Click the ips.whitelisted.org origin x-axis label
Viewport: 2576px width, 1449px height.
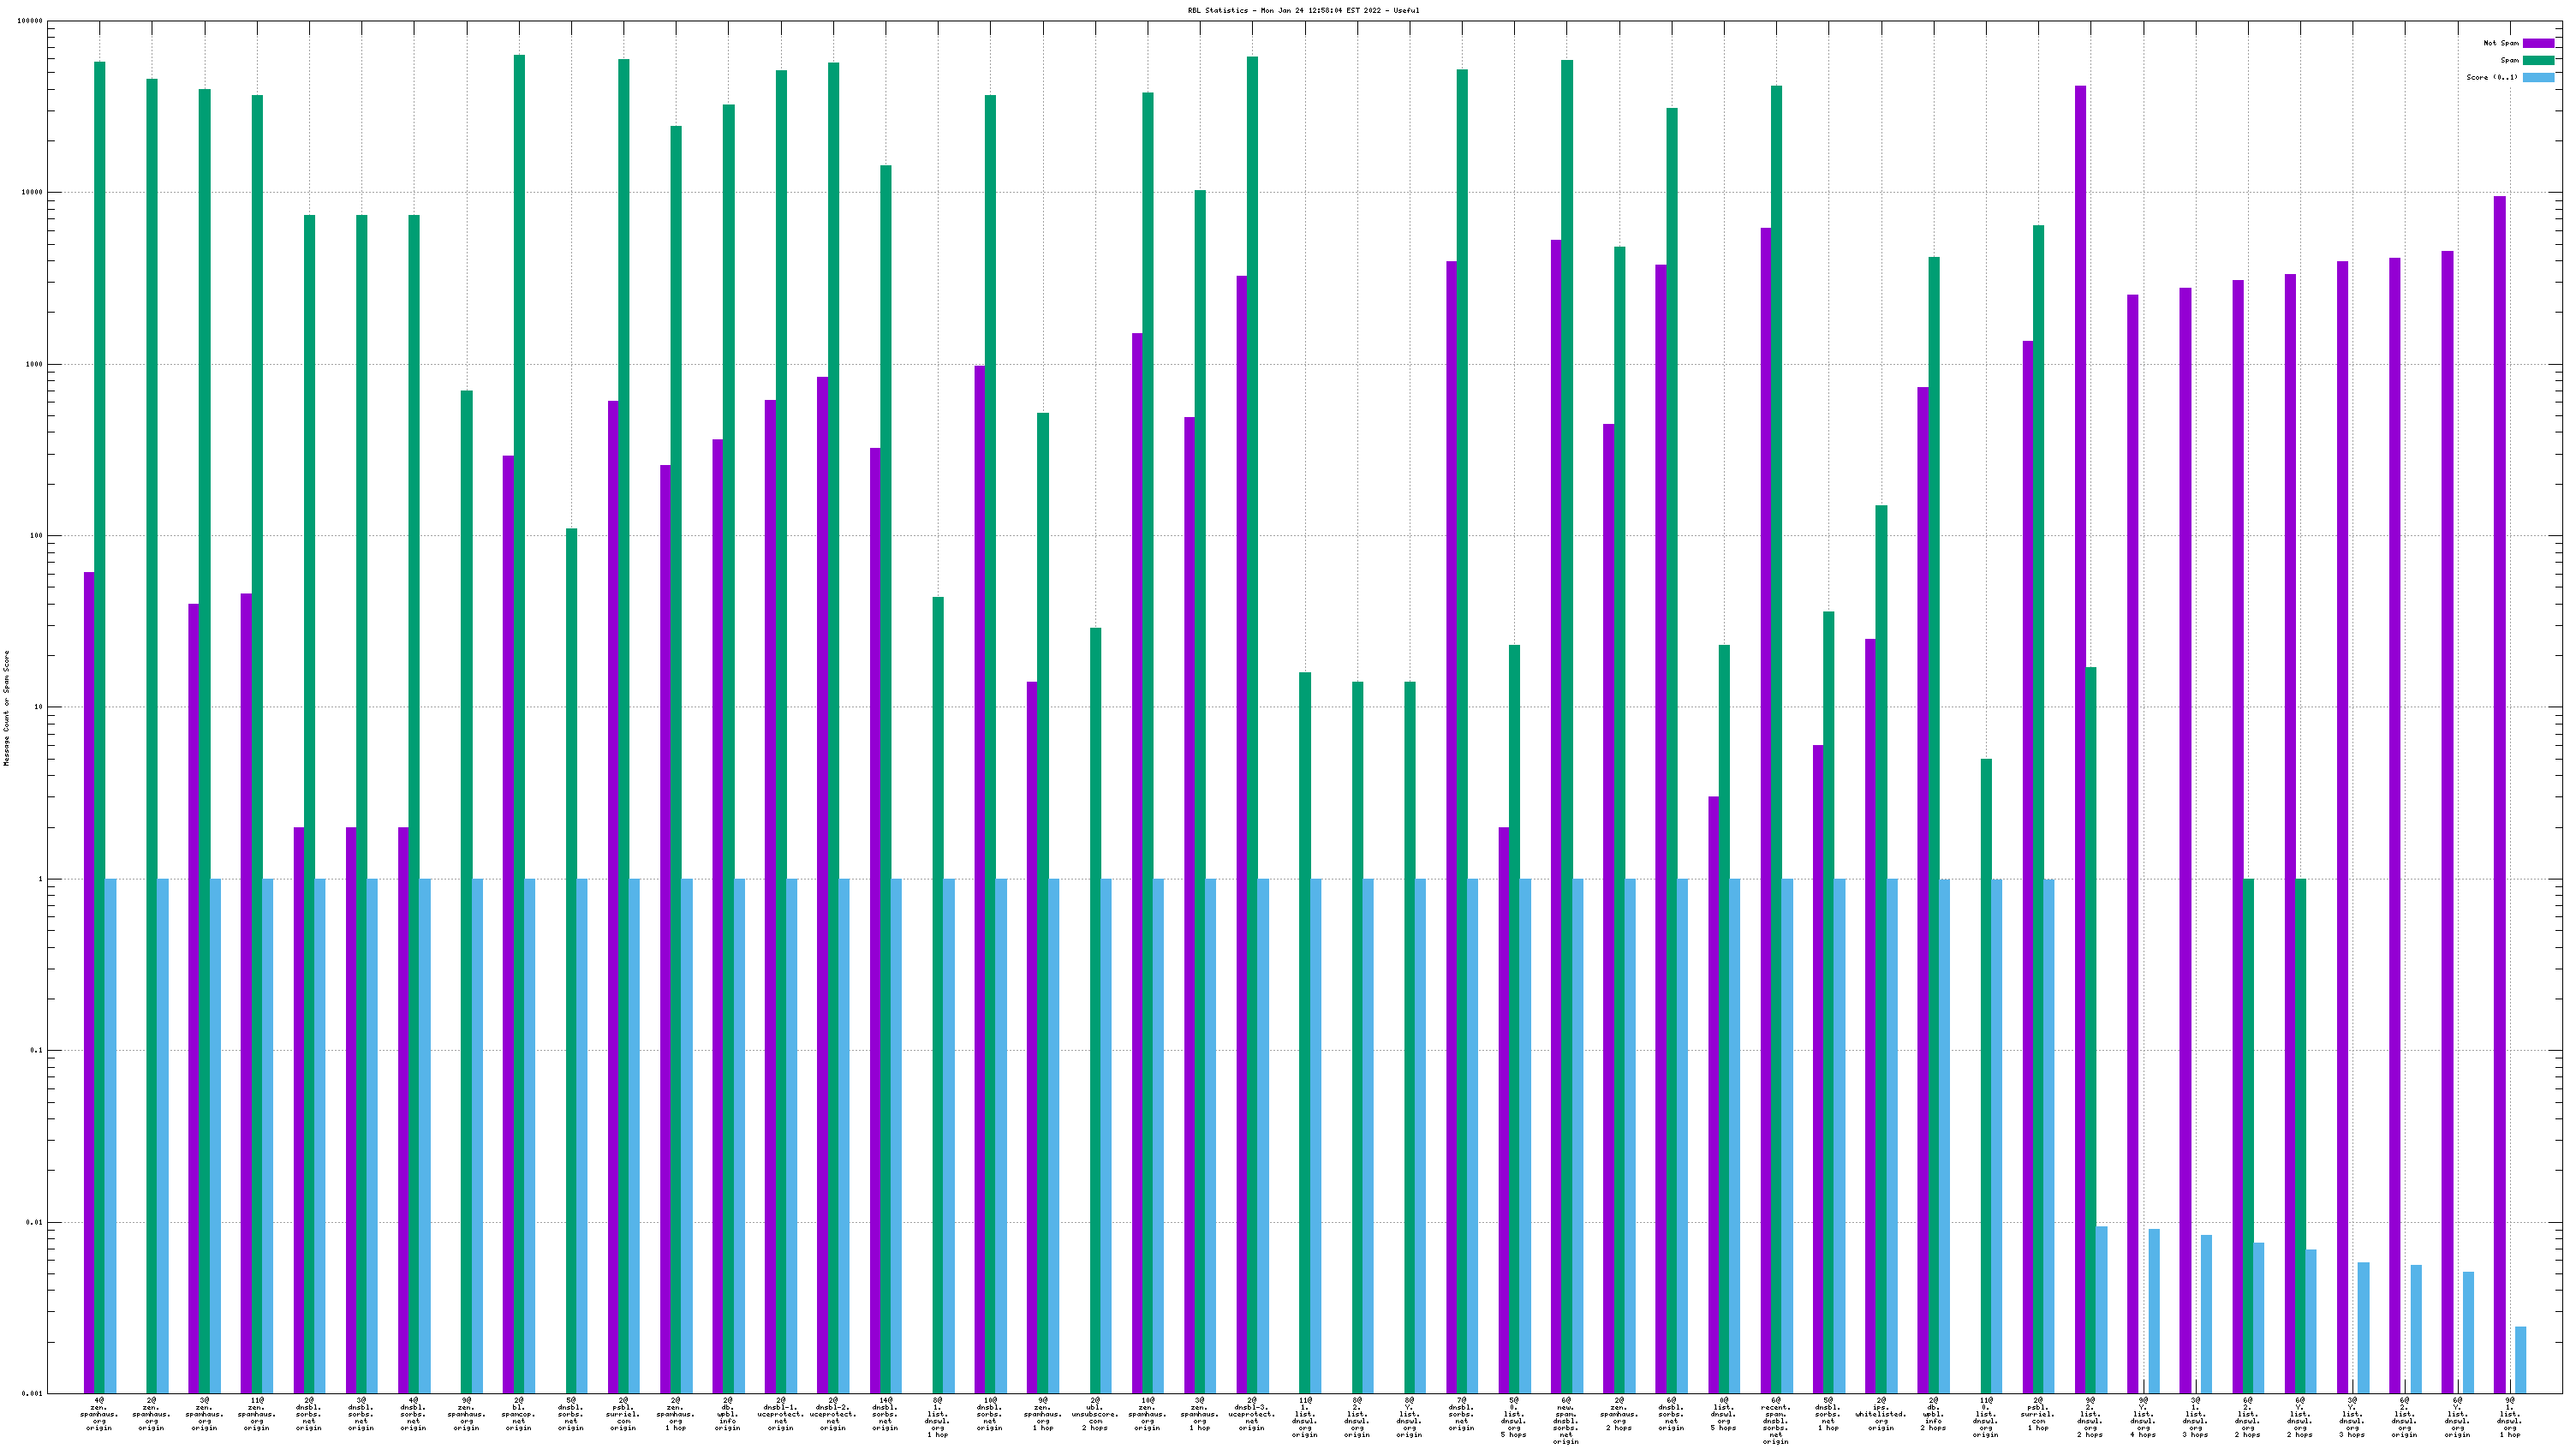(1880, 1414)
